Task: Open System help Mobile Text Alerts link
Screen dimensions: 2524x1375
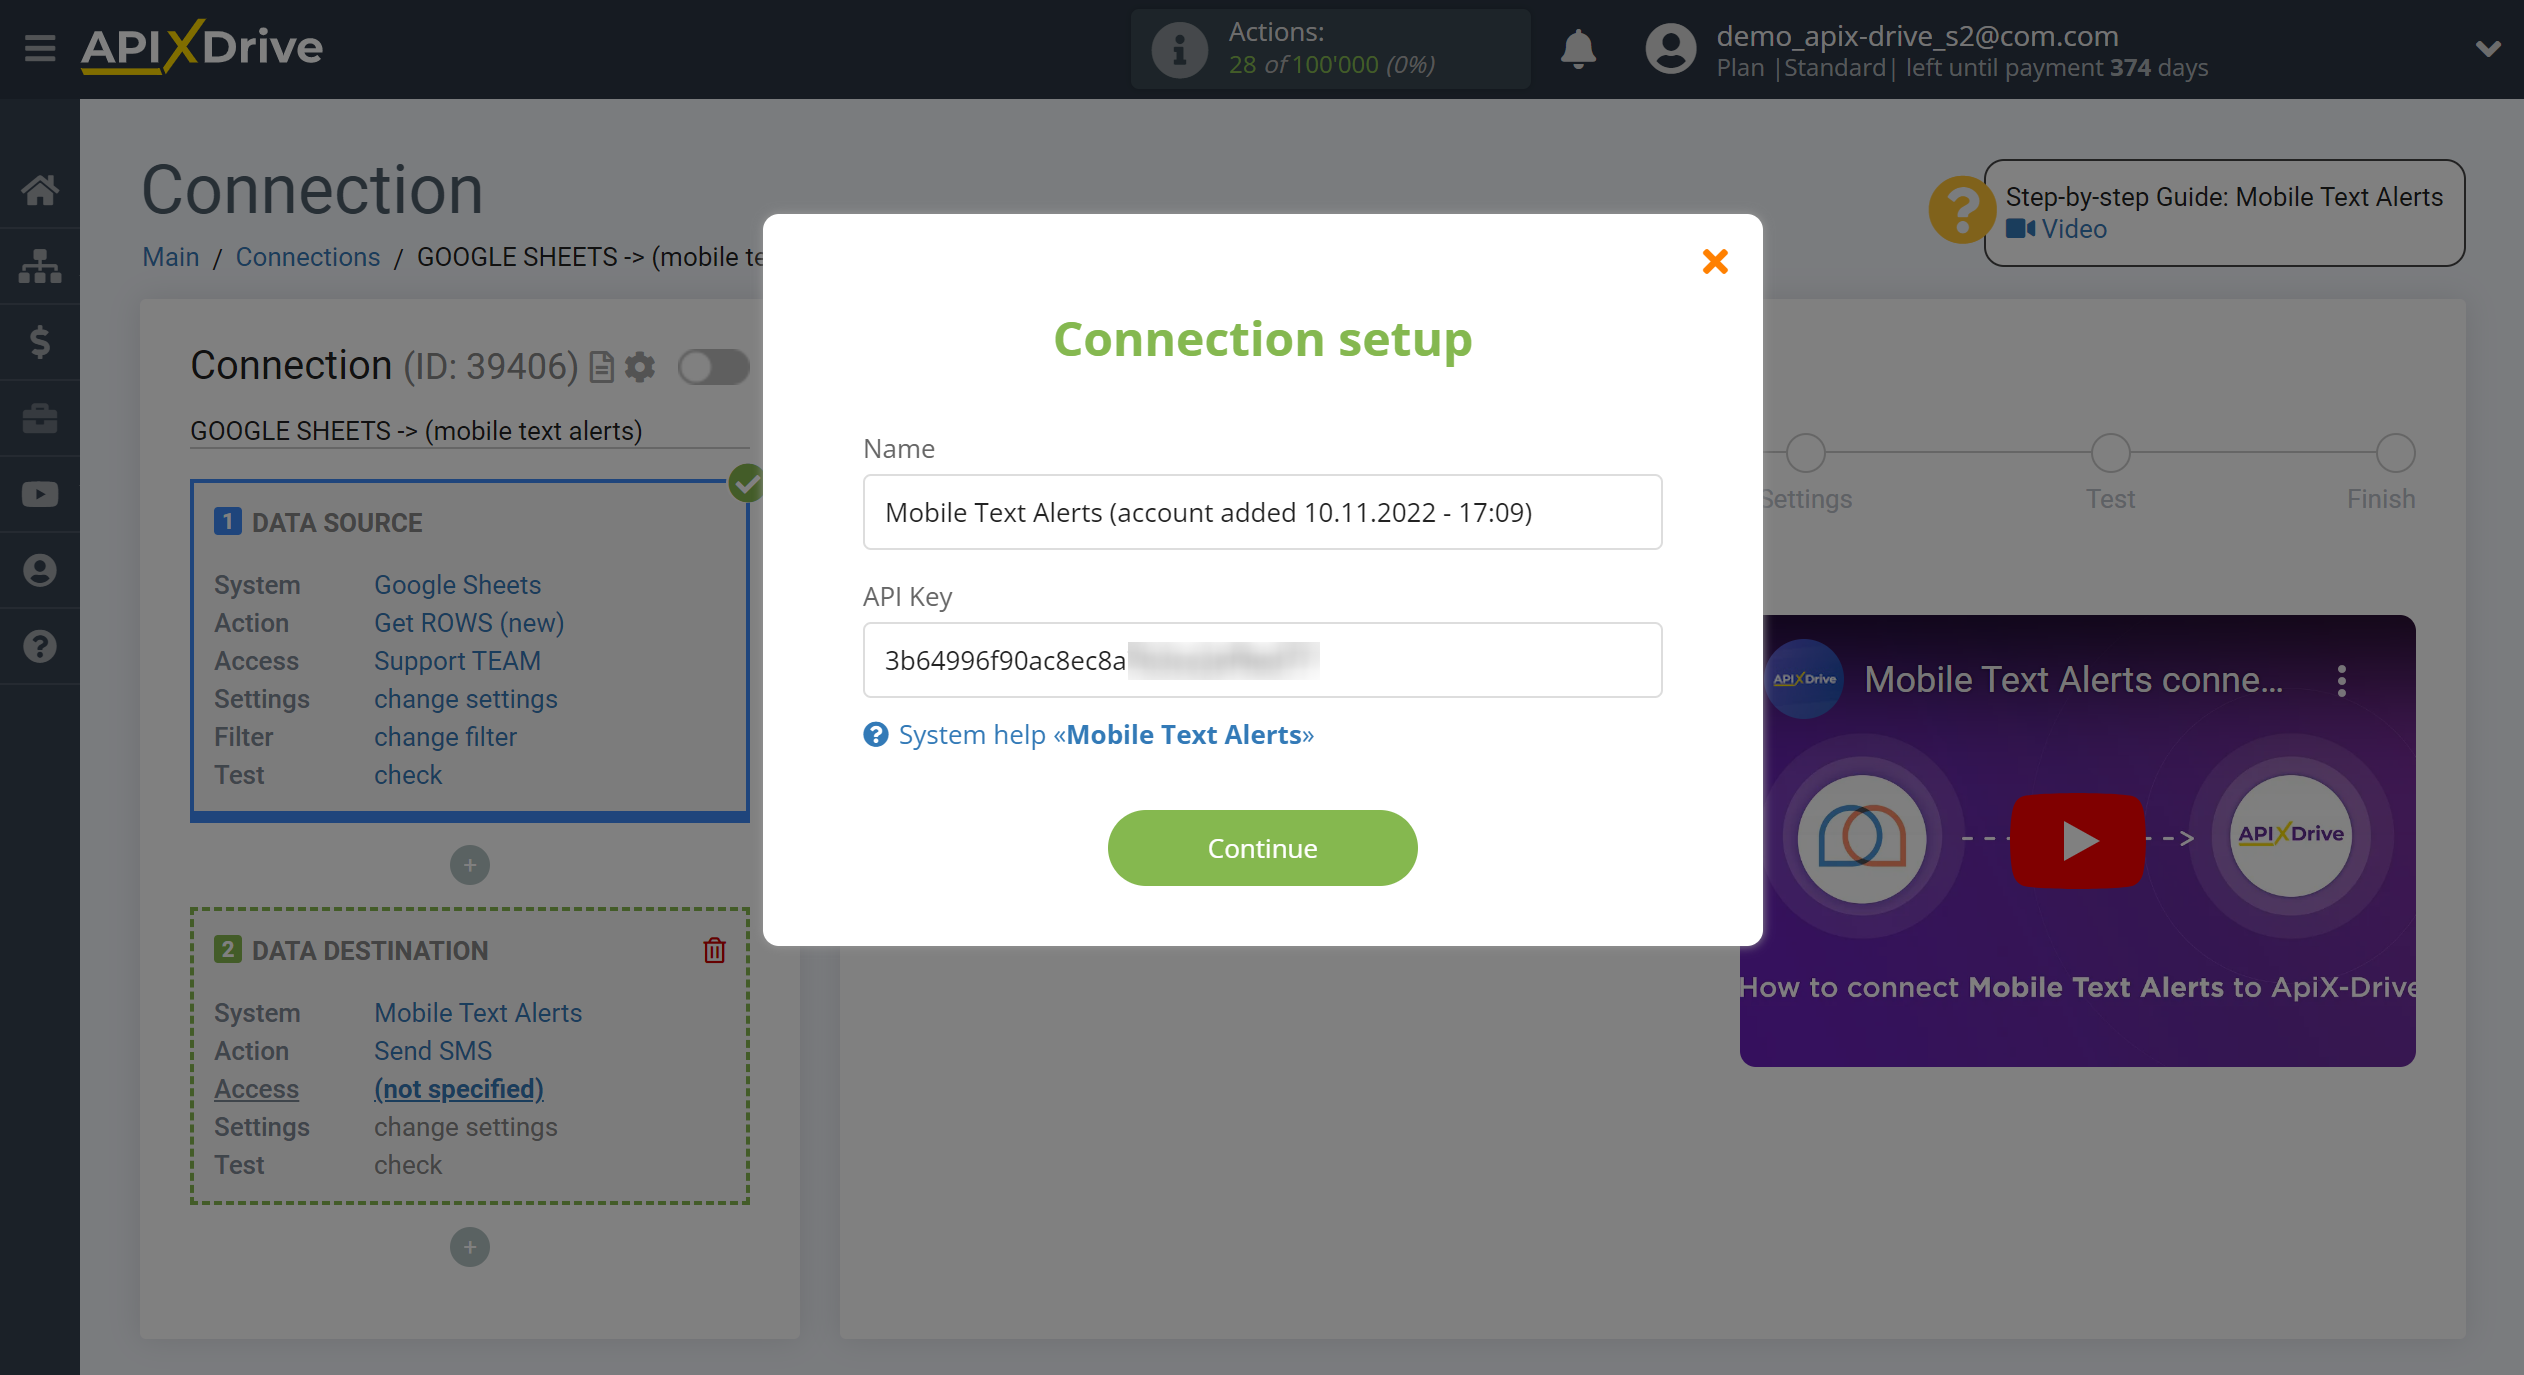Action: tap(1104, 733)
